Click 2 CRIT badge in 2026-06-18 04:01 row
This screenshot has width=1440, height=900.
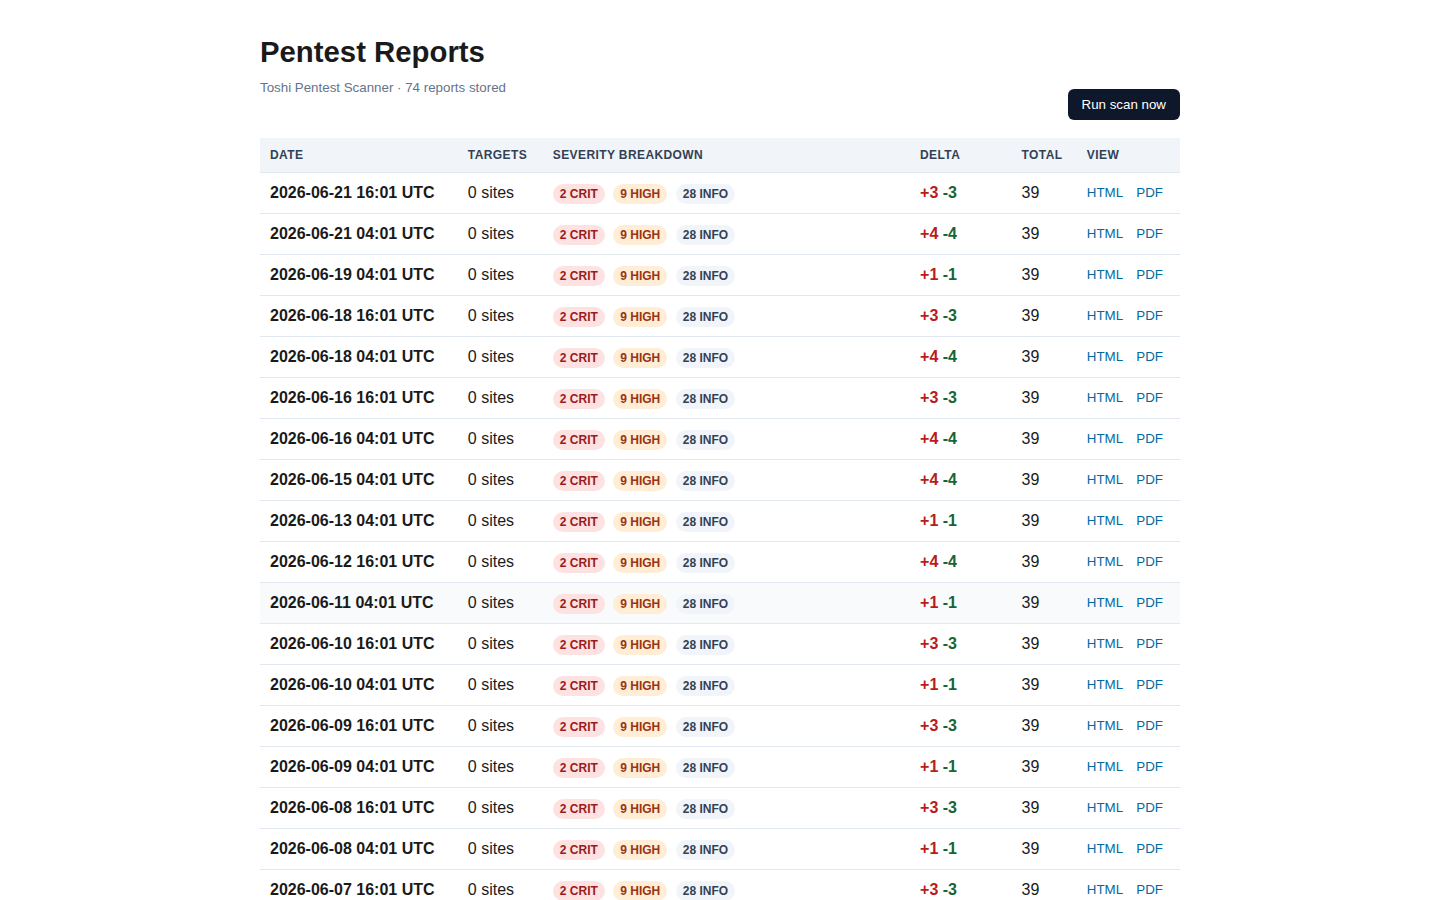[x=578, y=357]
